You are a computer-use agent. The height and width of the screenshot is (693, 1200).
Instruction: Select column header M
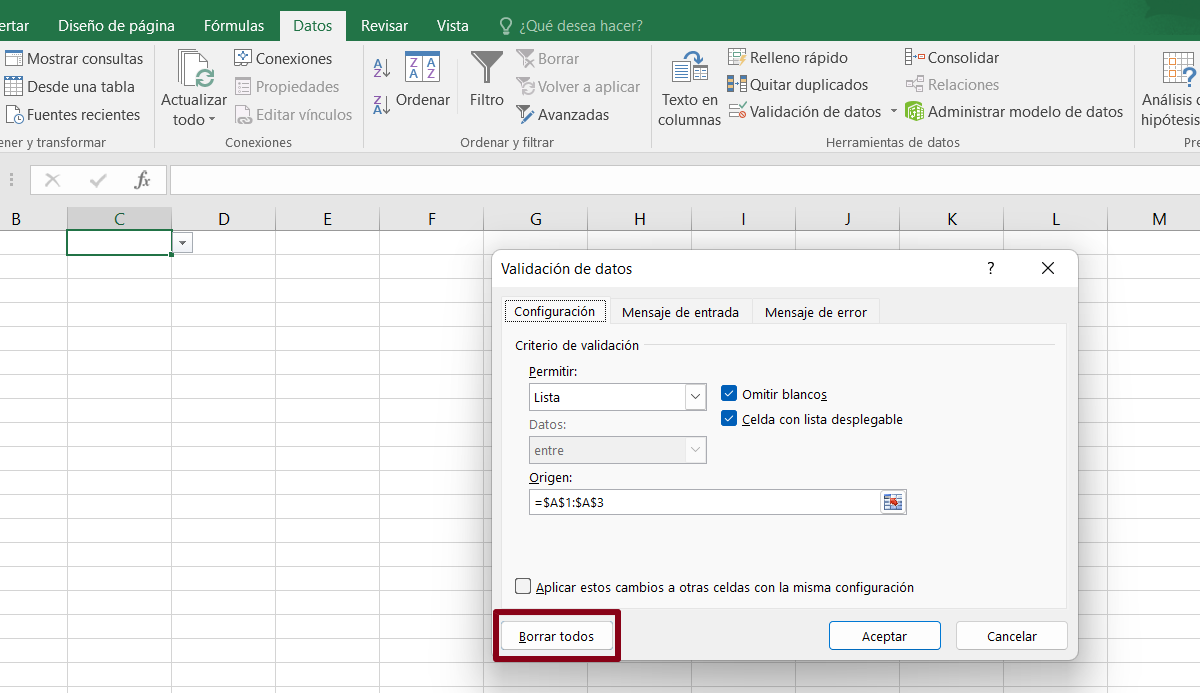1158,219
